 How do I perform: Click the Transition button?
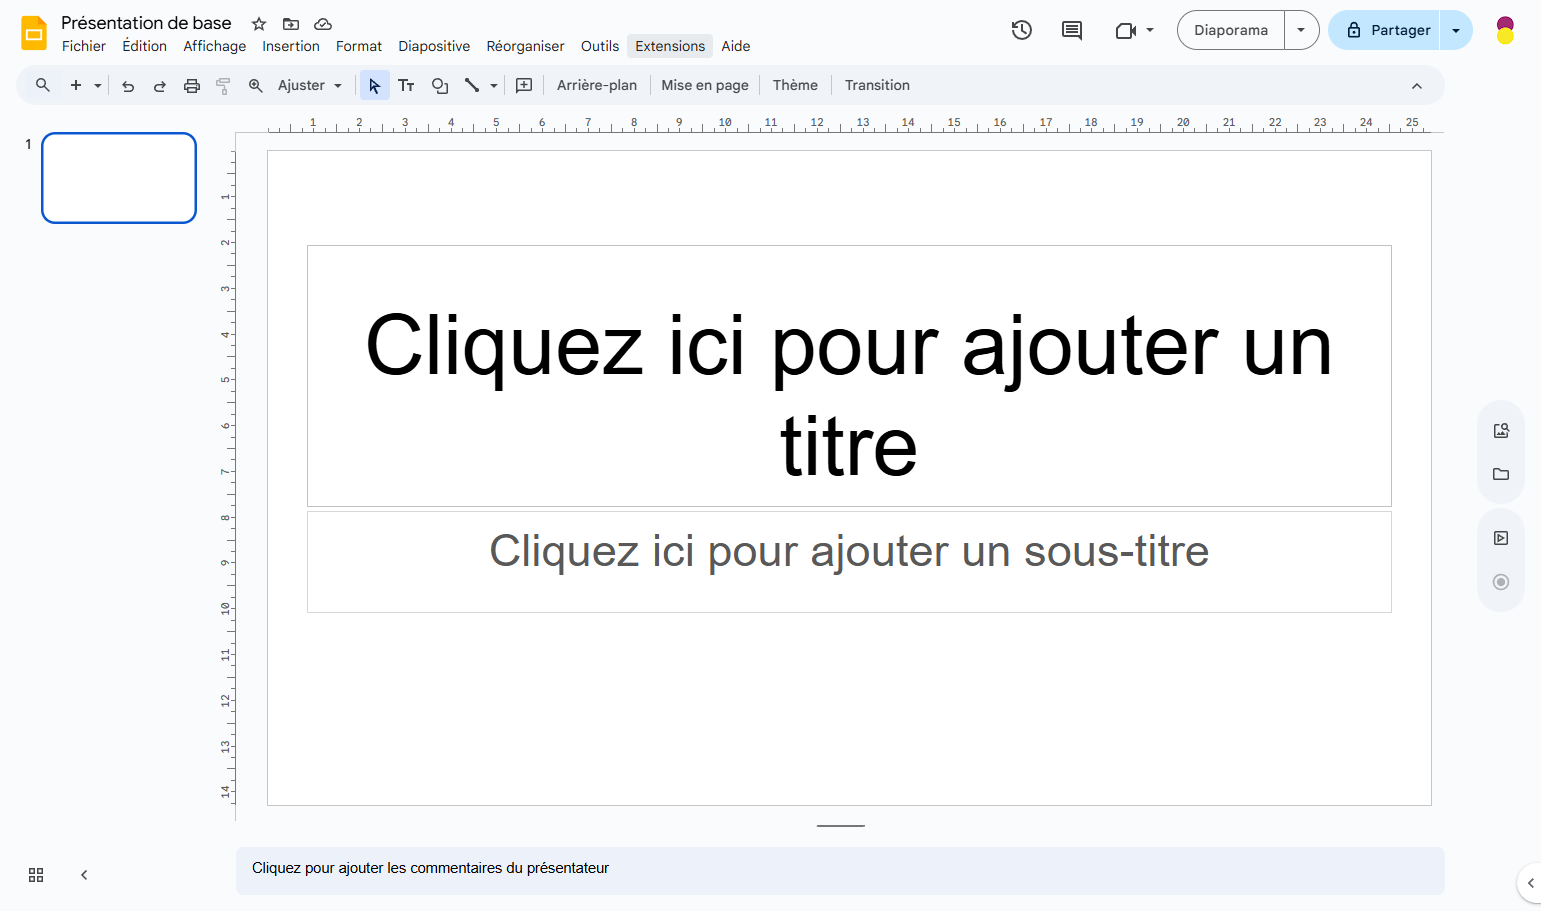[x=877, y=85]
